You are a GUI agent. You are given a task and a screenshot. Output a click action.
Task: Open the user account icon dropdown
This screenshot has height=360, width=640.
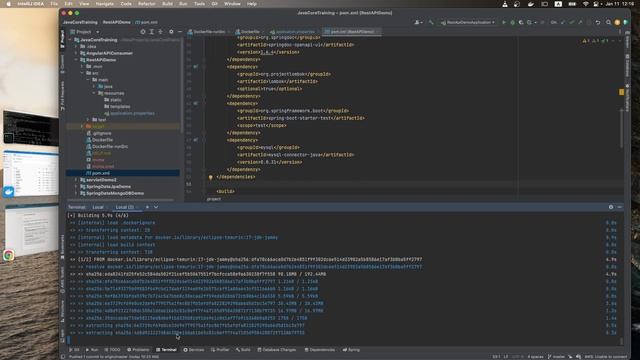[x=418, y=22]
